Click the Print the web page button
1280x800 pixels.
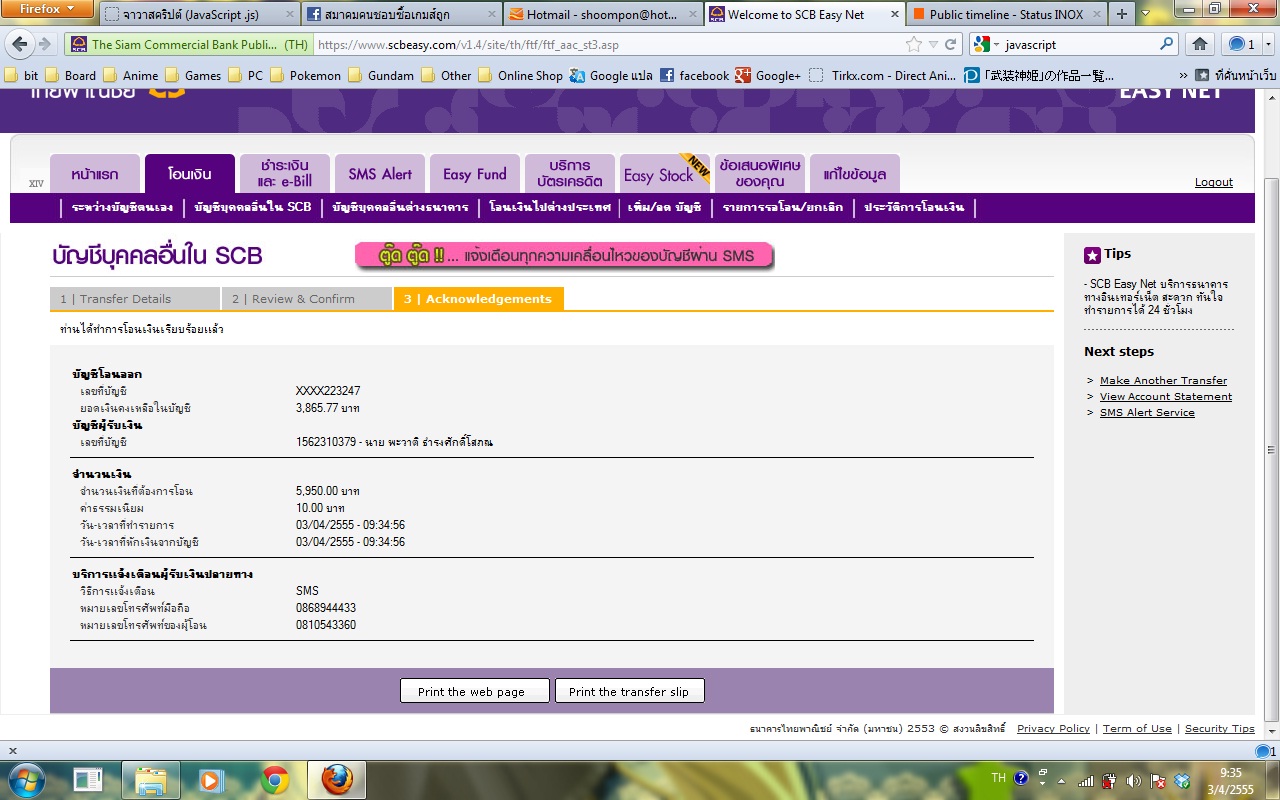(x=475, y=691)
